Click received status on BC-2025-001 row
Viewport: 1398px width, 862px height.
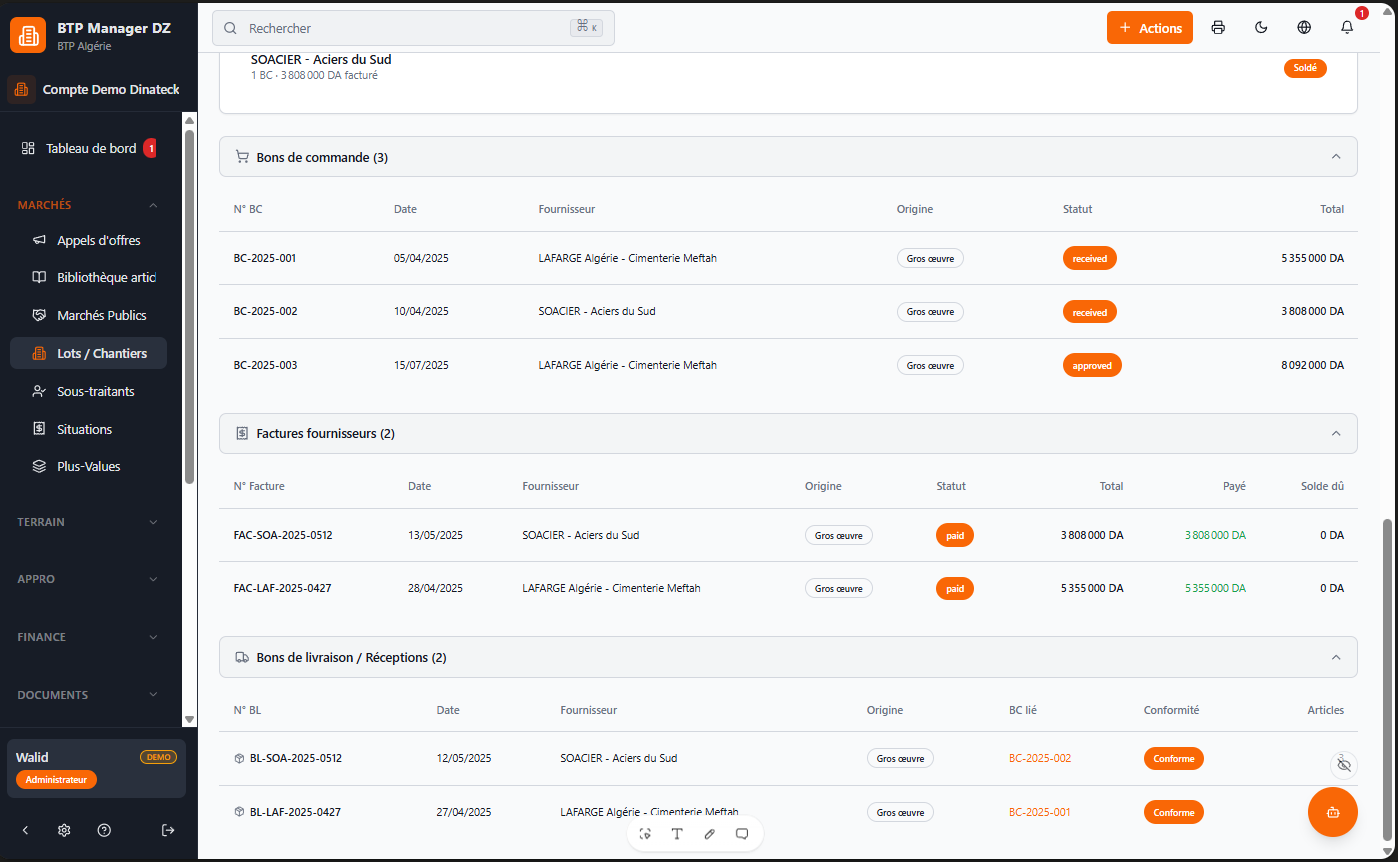[1090, 258]
